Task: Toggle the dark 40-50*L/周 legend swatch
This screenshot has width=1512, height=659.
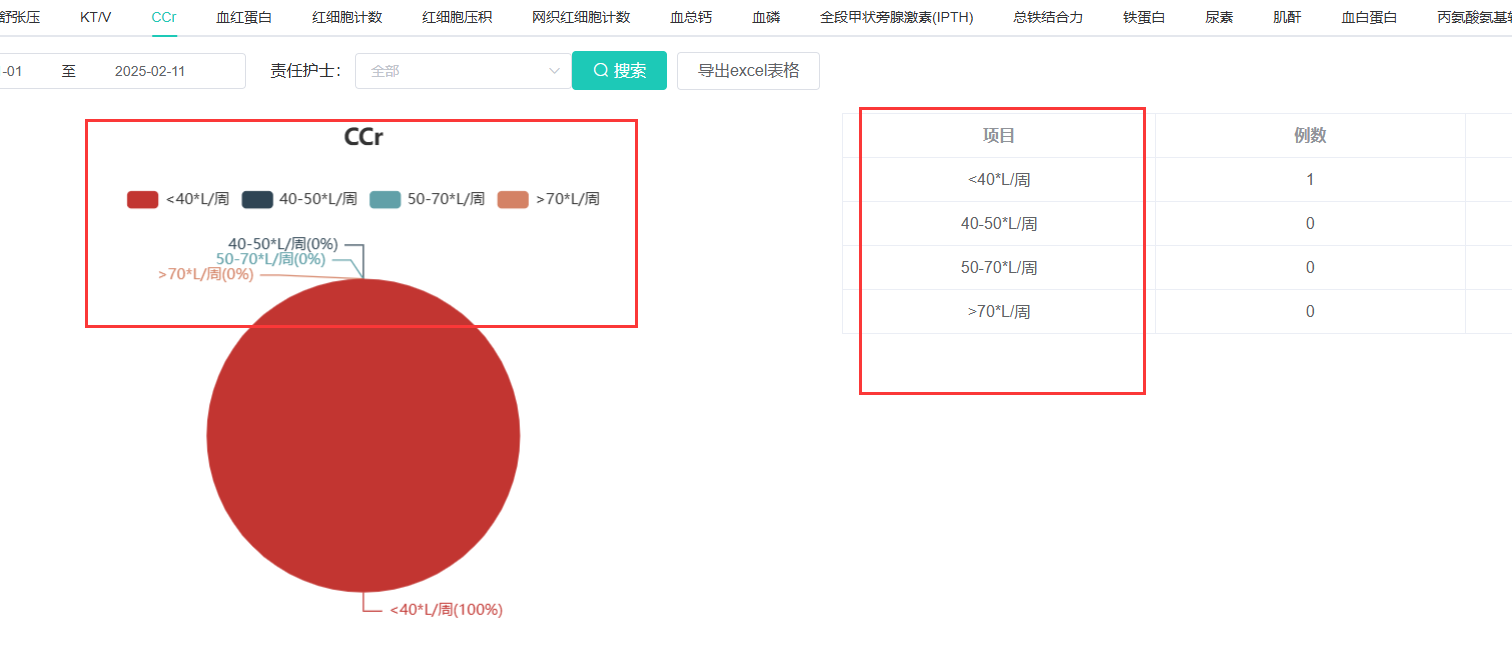Action: [x=257, y=199]
